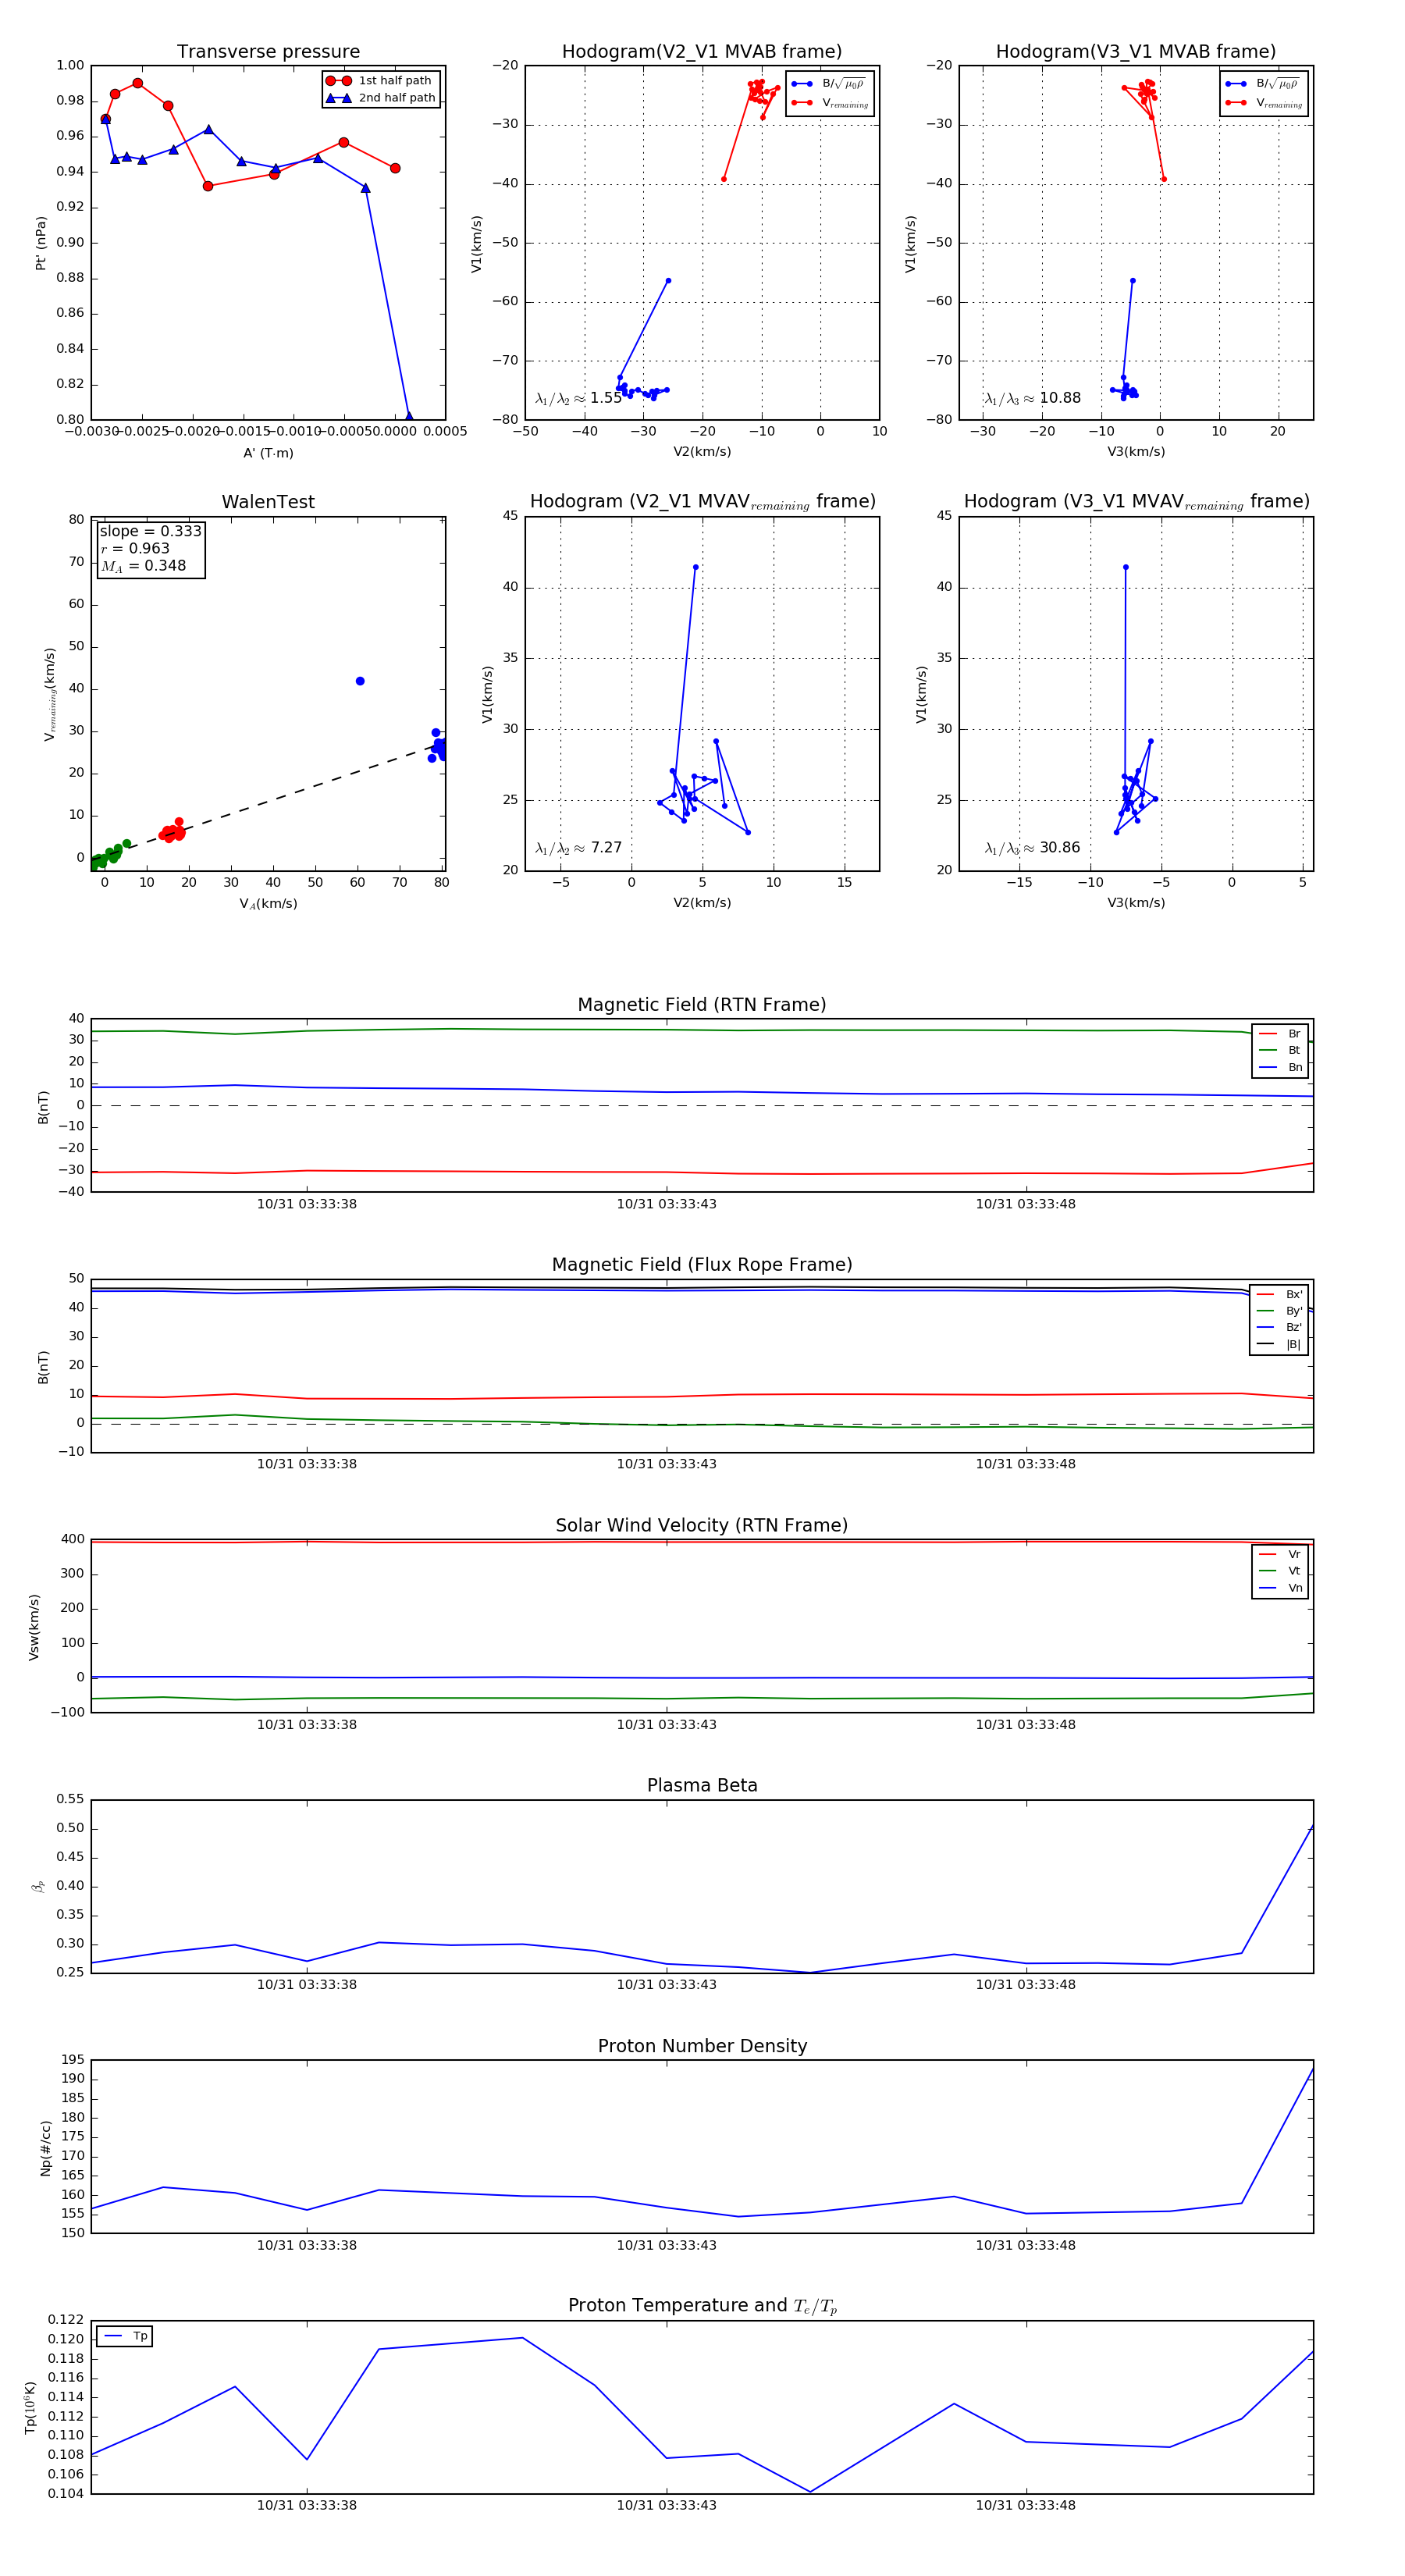Click the eigenvalue ratio label '≈ 1.55'

click(x=578, y=398)
